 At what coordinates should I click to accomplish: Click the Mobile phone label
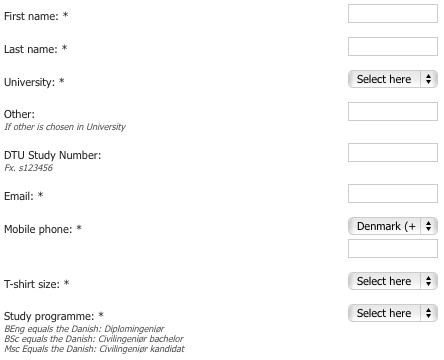click(38, 229)
